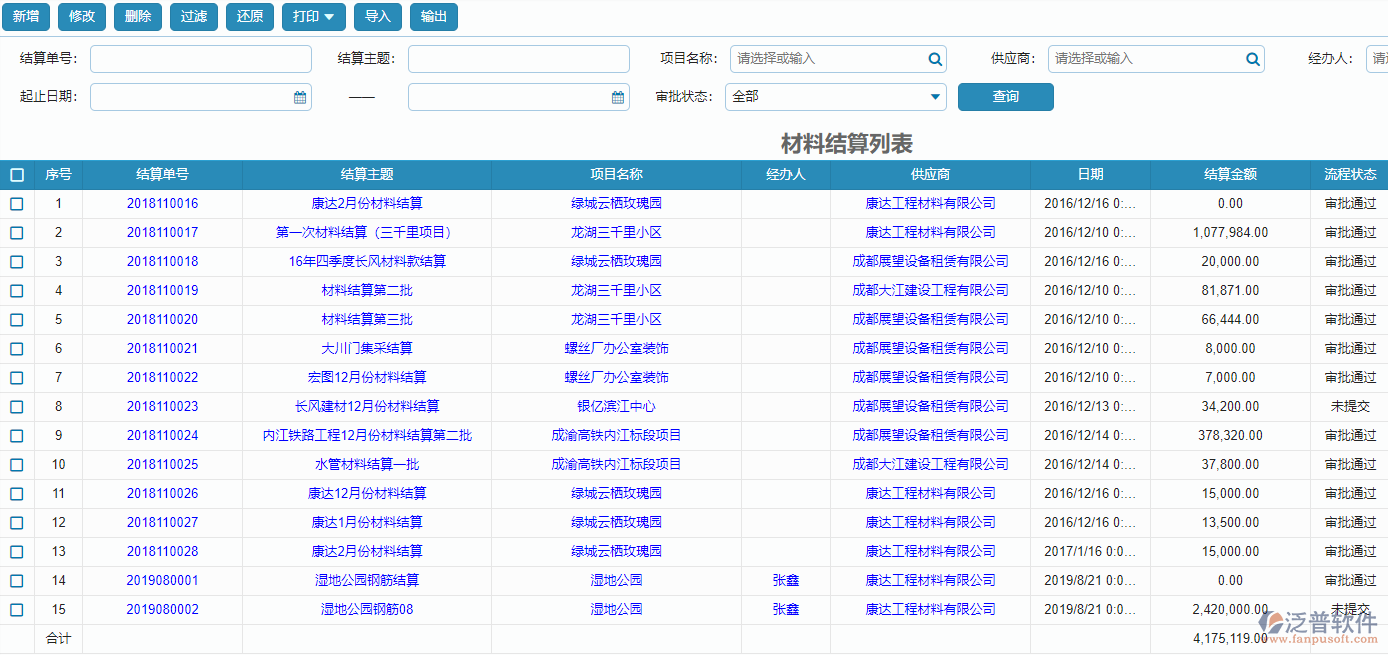Click the 删除 delete button

click(137, 17)
